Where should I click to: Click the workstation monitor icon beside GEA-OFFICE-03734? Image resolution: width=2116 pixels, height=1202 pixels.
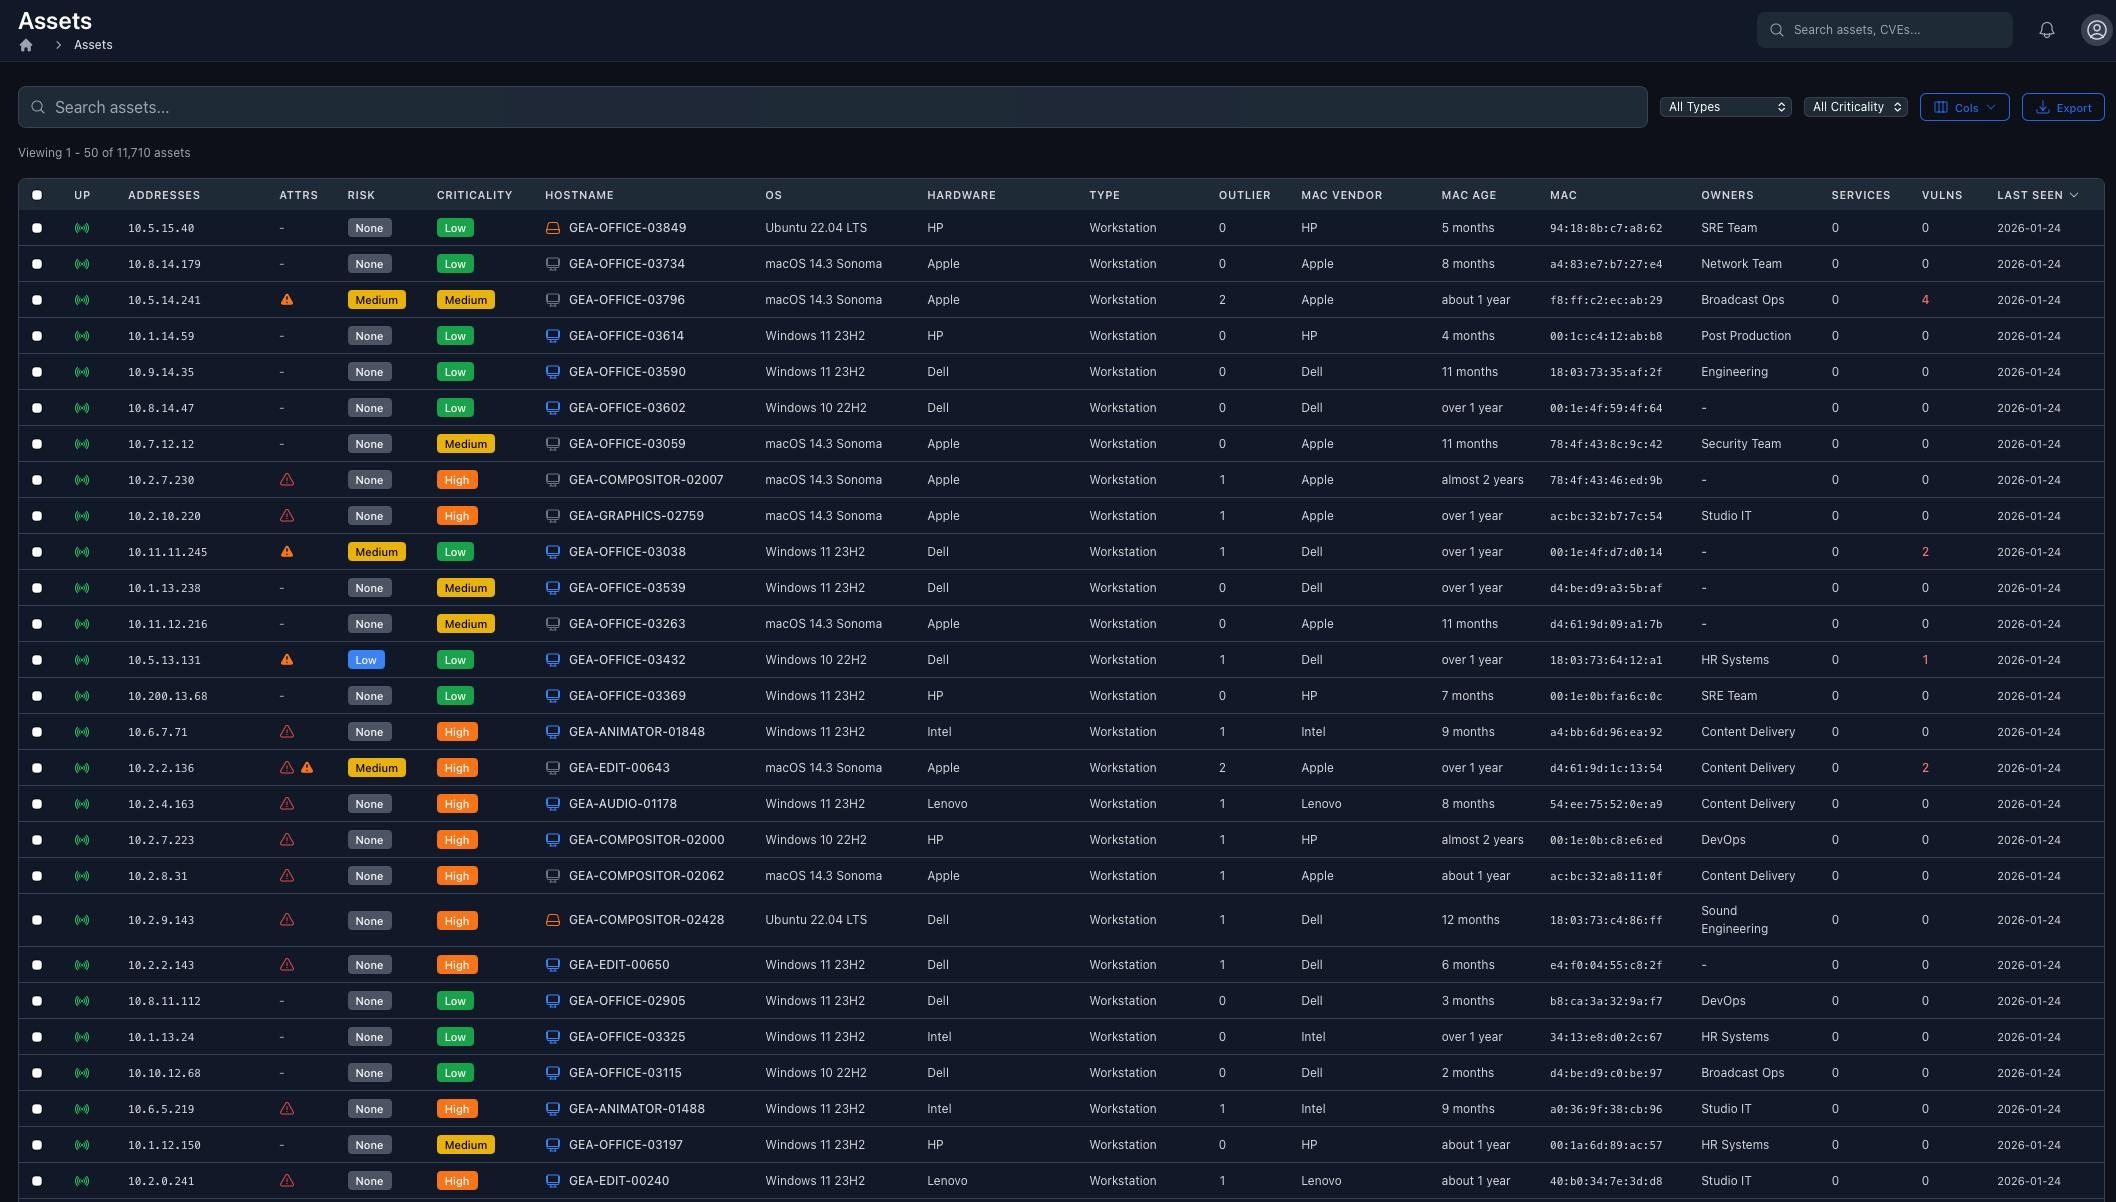(553, 264)
